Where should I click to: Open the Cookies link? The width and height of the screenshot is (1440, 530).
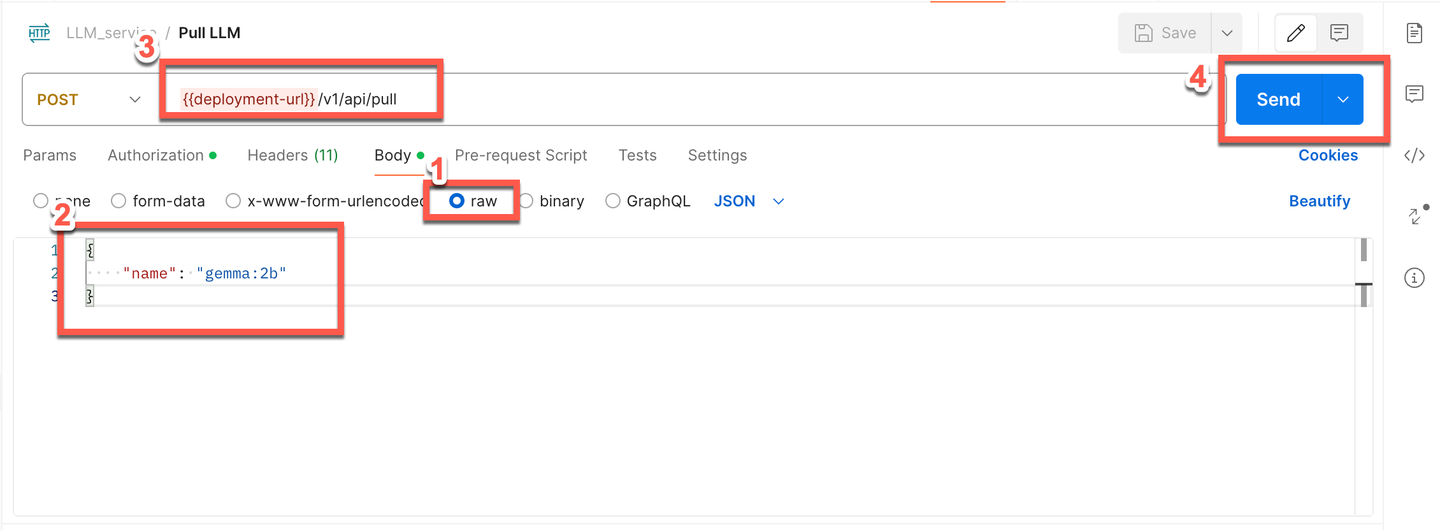coord(1328,155)
